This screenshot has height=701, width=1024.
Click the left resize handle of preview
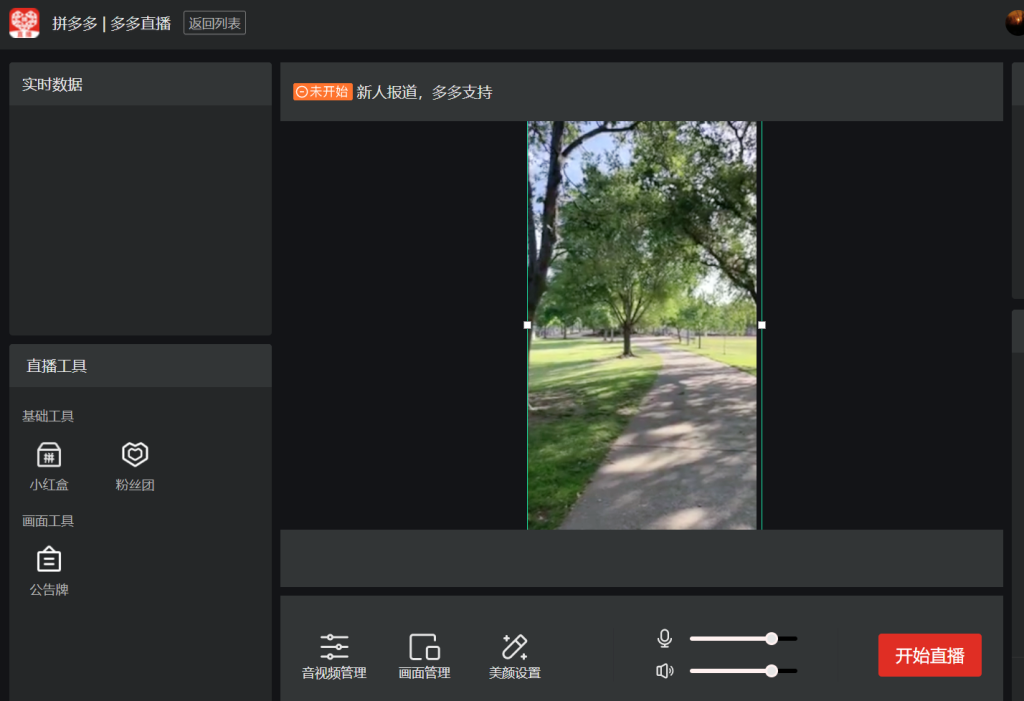[x=528, y=325]
